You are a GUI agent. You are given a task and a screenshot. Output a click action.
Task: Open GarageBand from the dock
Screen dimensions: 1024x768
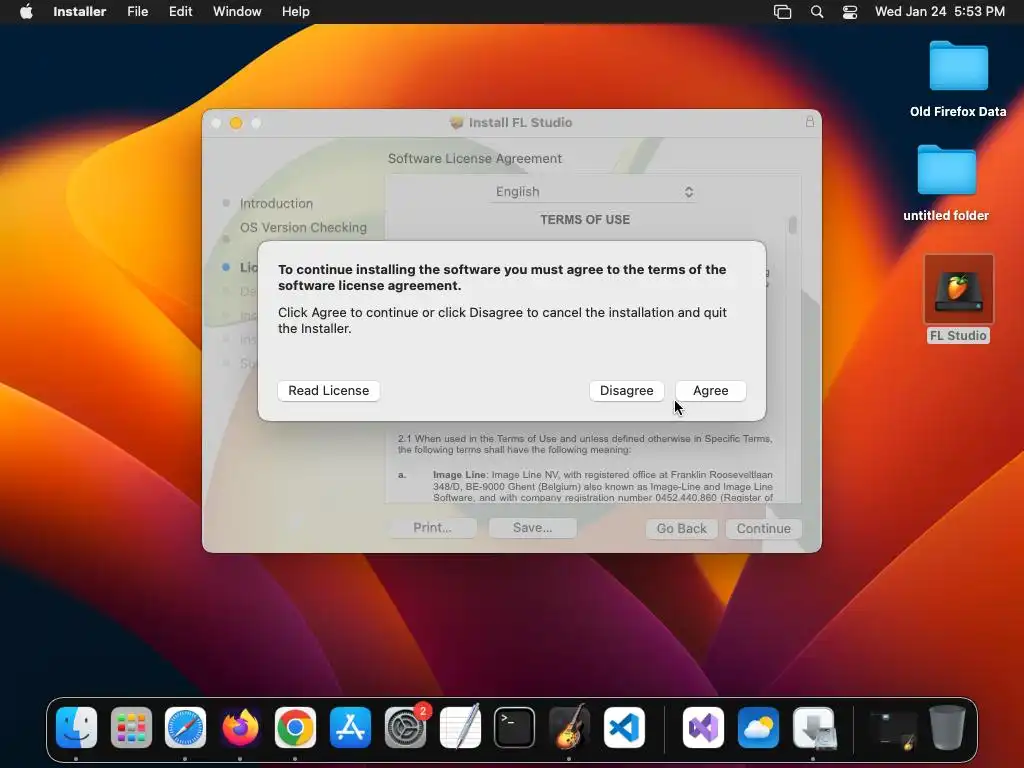point(569,728)
